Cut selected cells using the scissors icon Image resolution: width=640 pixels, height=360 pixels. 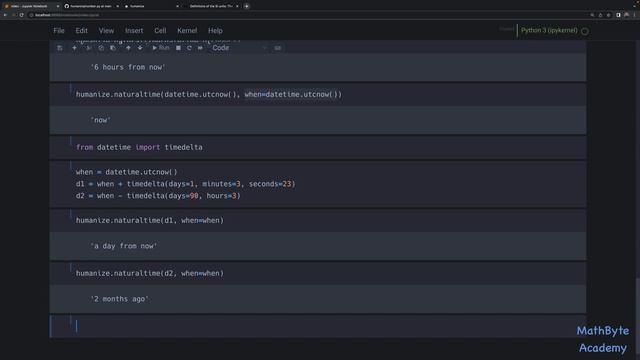(x=89, y=48)
